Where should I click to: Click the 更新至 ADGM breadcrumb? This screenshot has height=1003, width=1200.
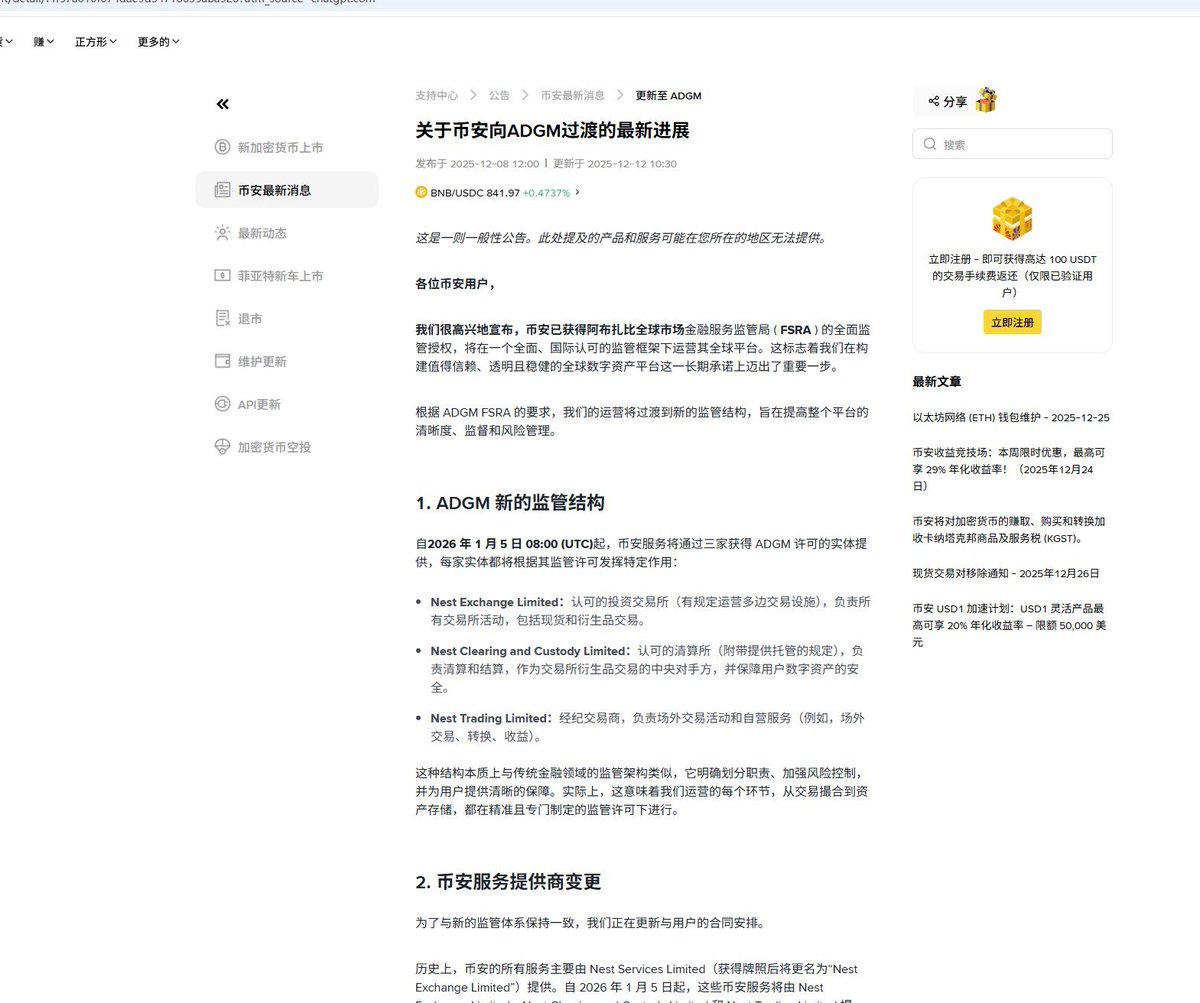click(669, 96)
